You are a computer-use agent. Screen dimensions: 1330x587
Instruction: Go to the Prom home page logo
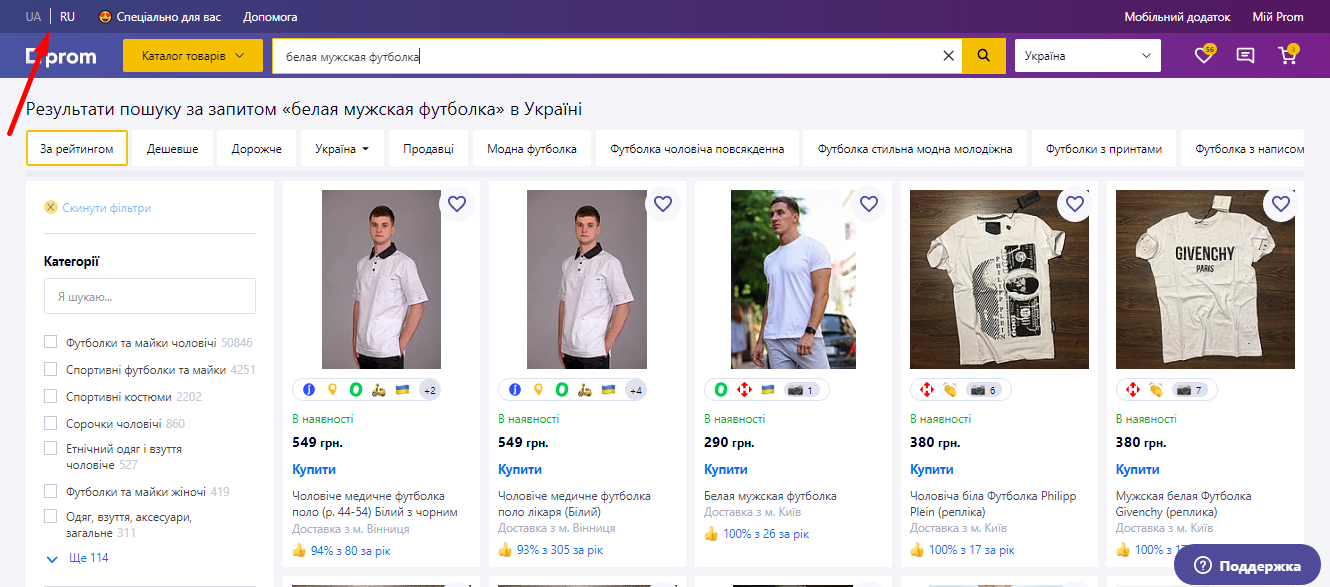point(62,57)
